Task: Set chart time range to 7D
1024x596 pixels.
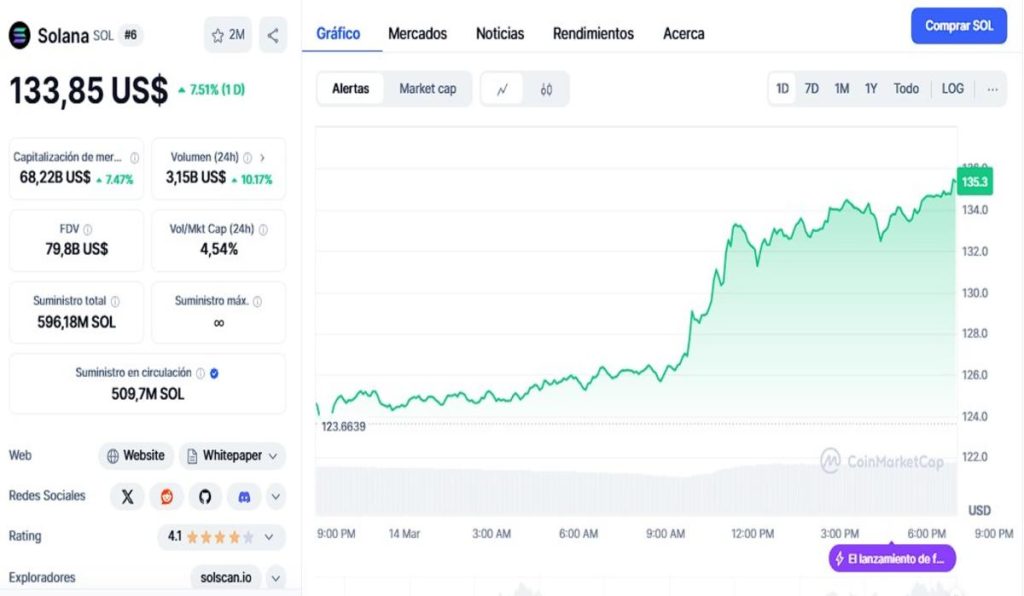Action: coord(812,89)
